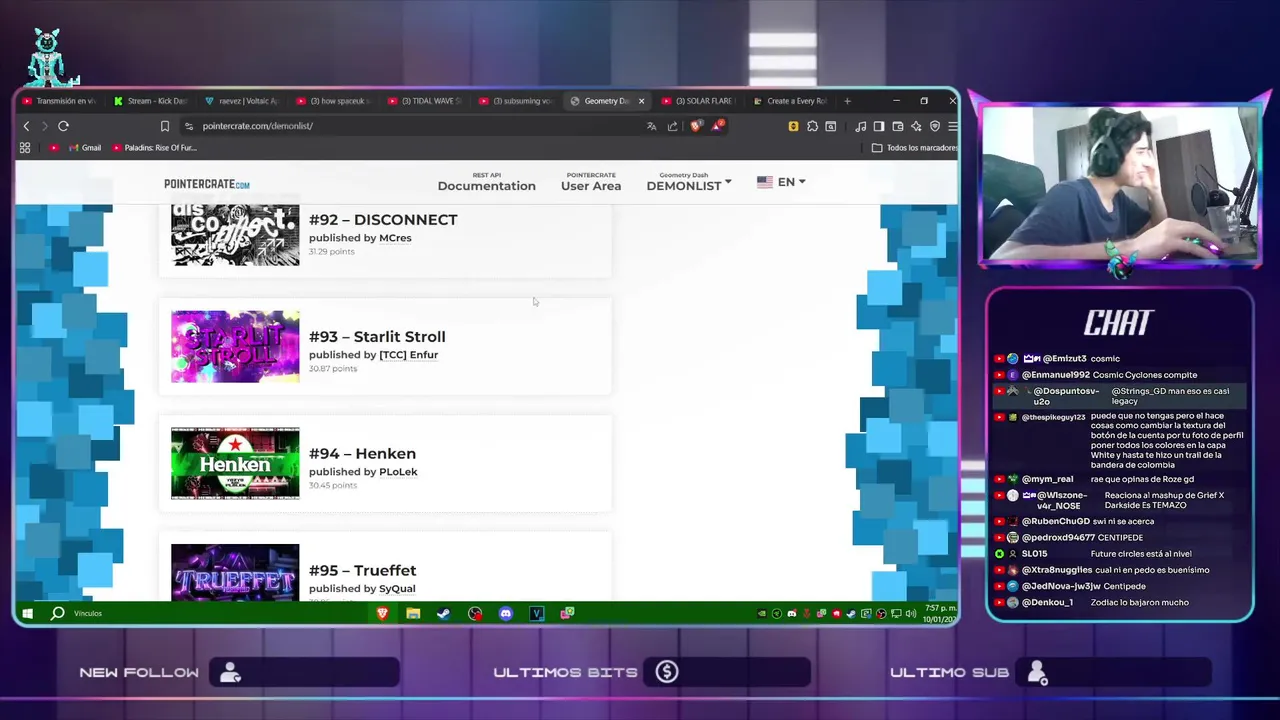Open the #94 – Henken entry
Image resolution: width=1280 pixels, height=720 pixels.
[x=362, y=454]
